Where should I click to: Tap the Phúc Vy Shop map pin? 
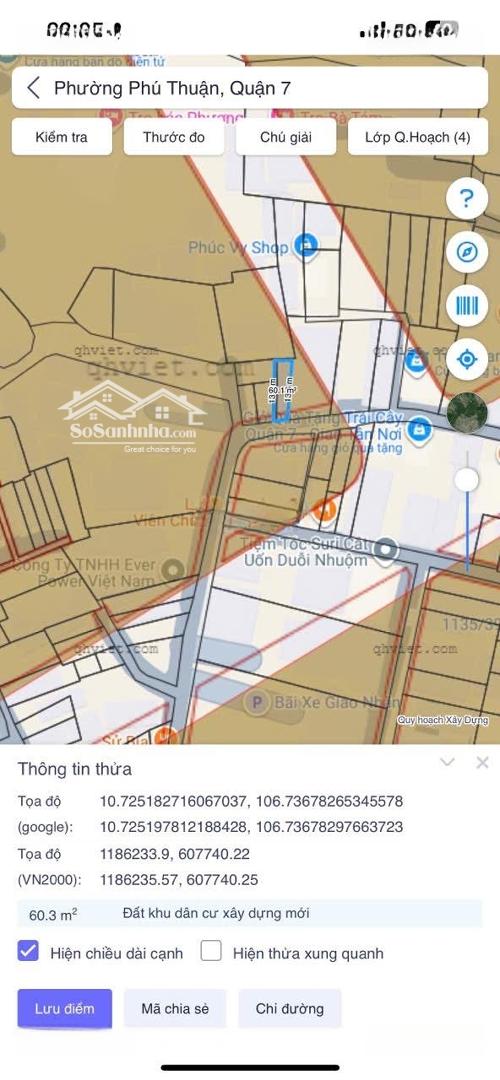[x=305, y=245]
